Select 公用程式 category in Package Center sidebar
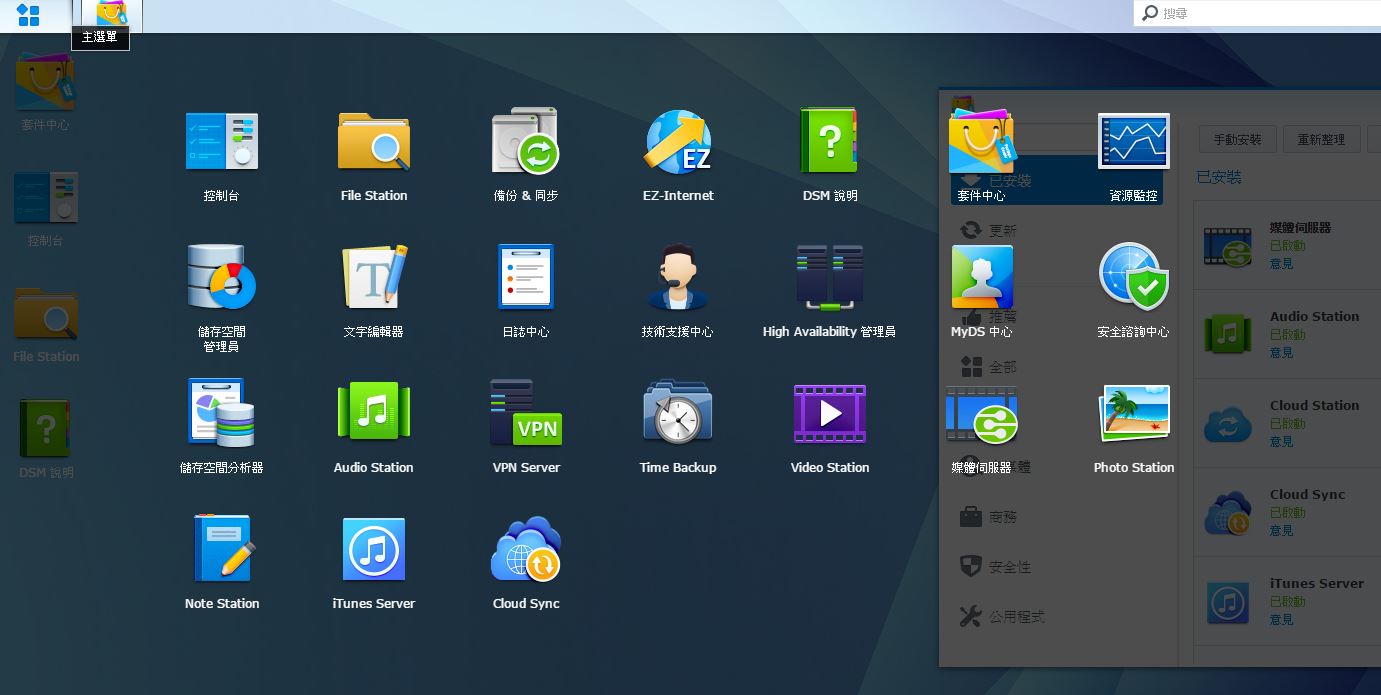Screen dimensions: 1381x695 [1002, 616]
